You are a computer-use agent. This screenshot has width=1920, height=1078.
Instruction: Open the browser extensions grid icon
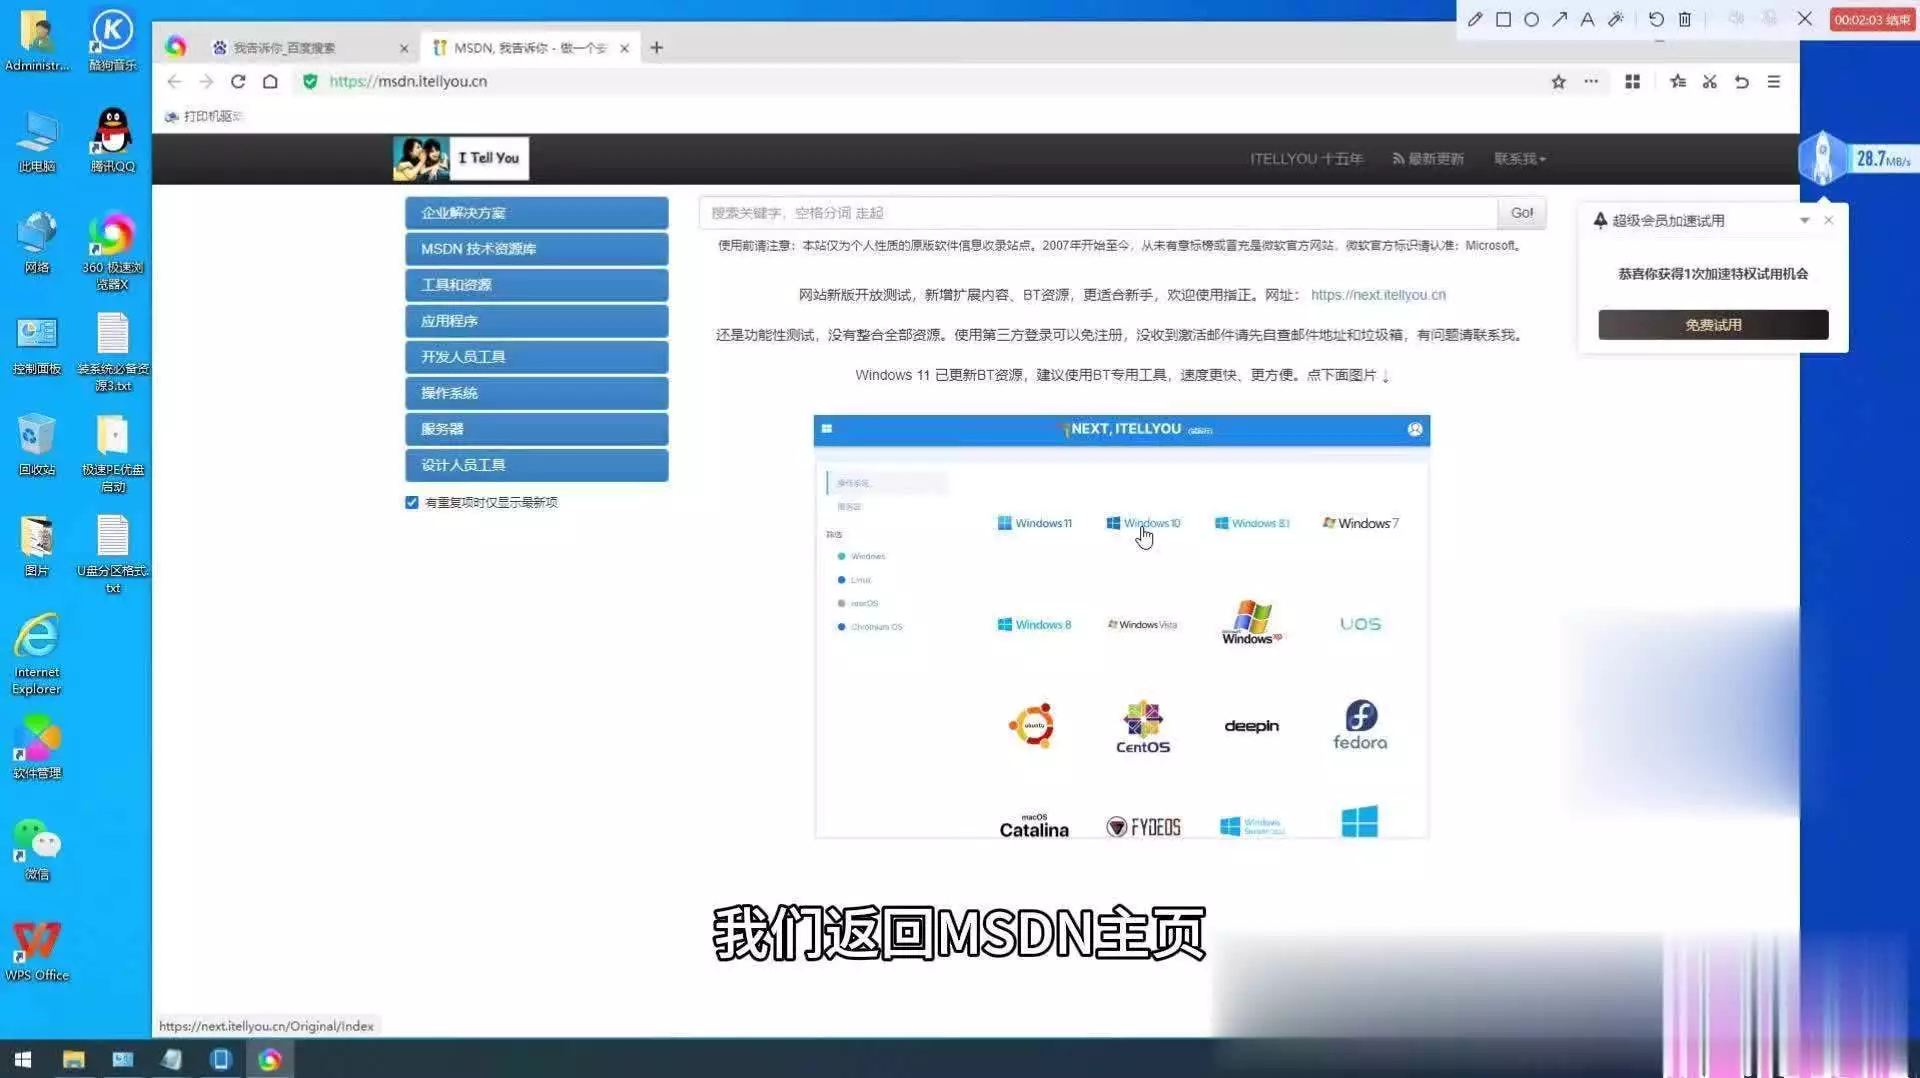coord(1632,82)
